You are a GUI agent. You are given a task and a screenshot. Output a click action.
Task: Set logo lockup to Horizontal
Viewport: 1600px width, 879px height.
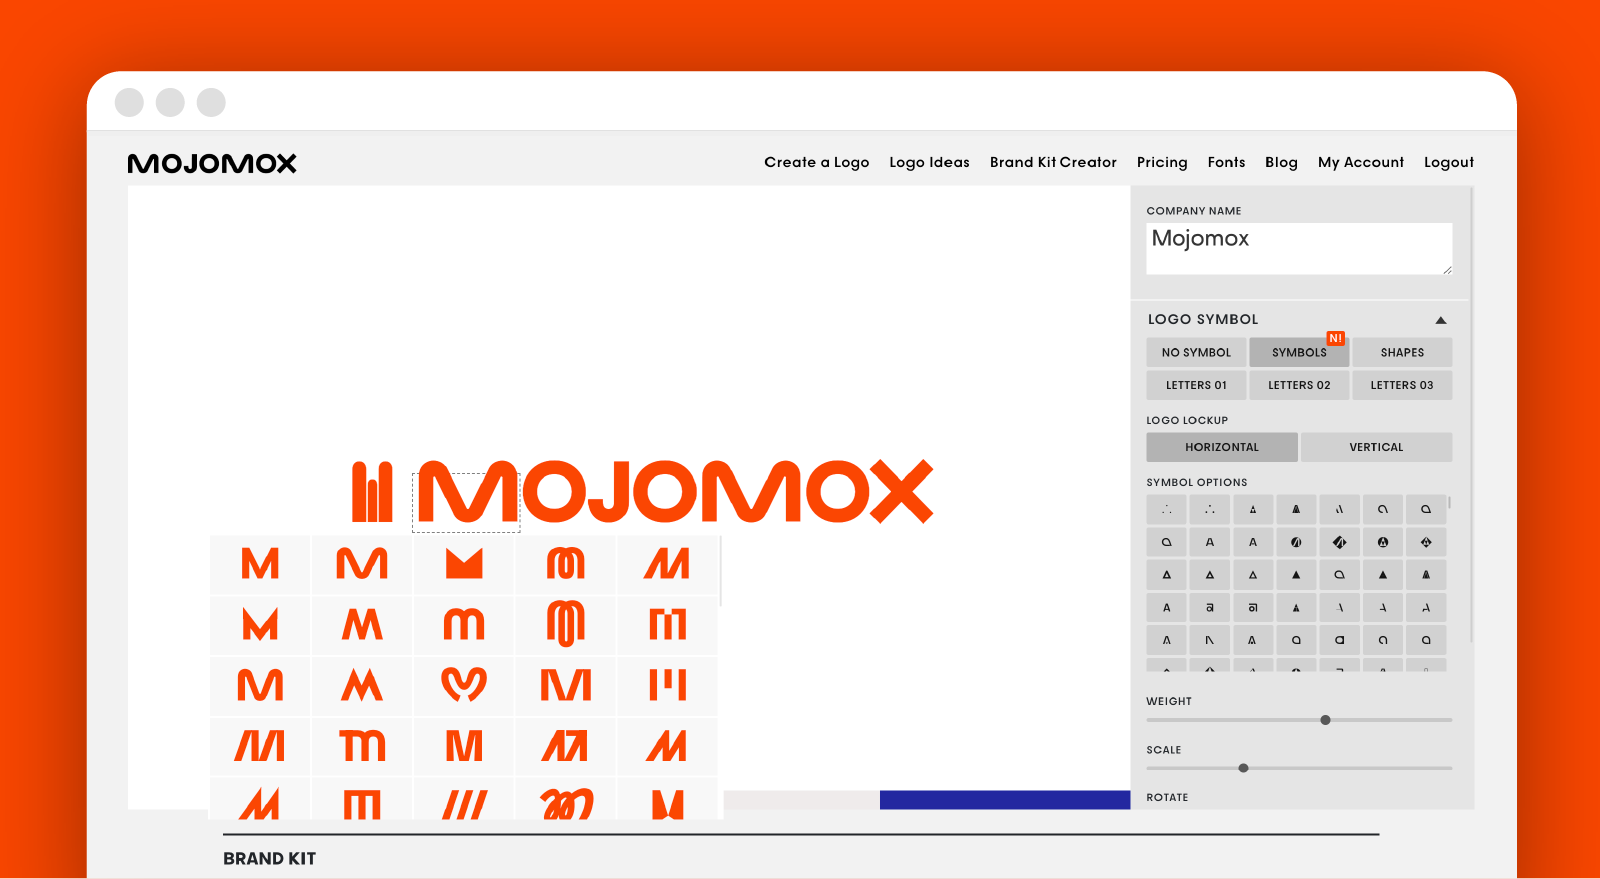[1222, 447]
